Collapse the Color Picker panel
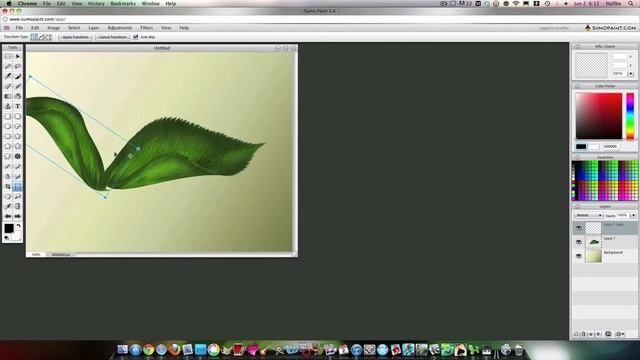640x360 pixels. [x=578, y=86]
